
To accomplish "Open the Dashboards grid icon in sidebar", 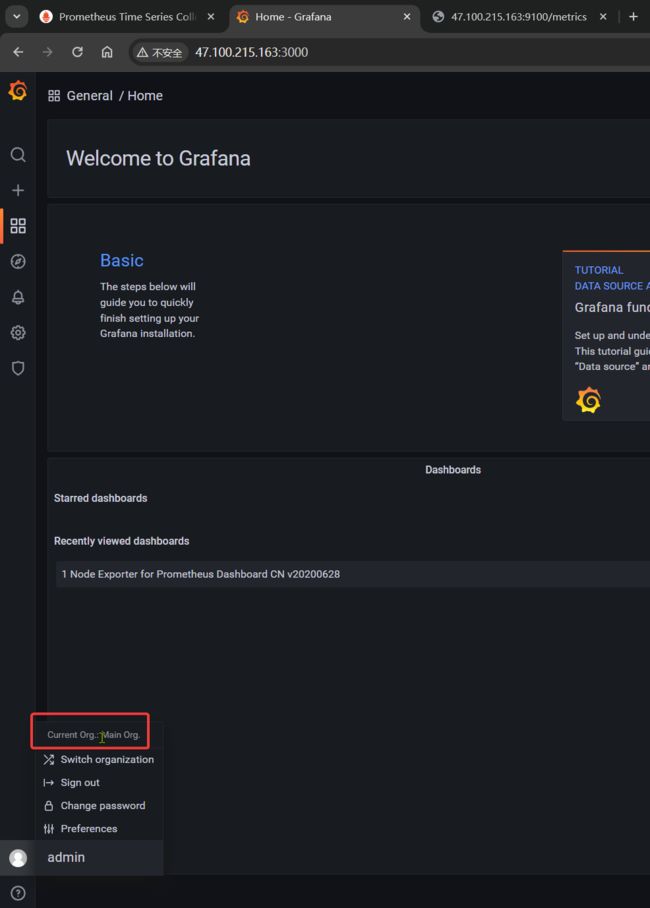I will pyautogui.click(x=18, y=226).
